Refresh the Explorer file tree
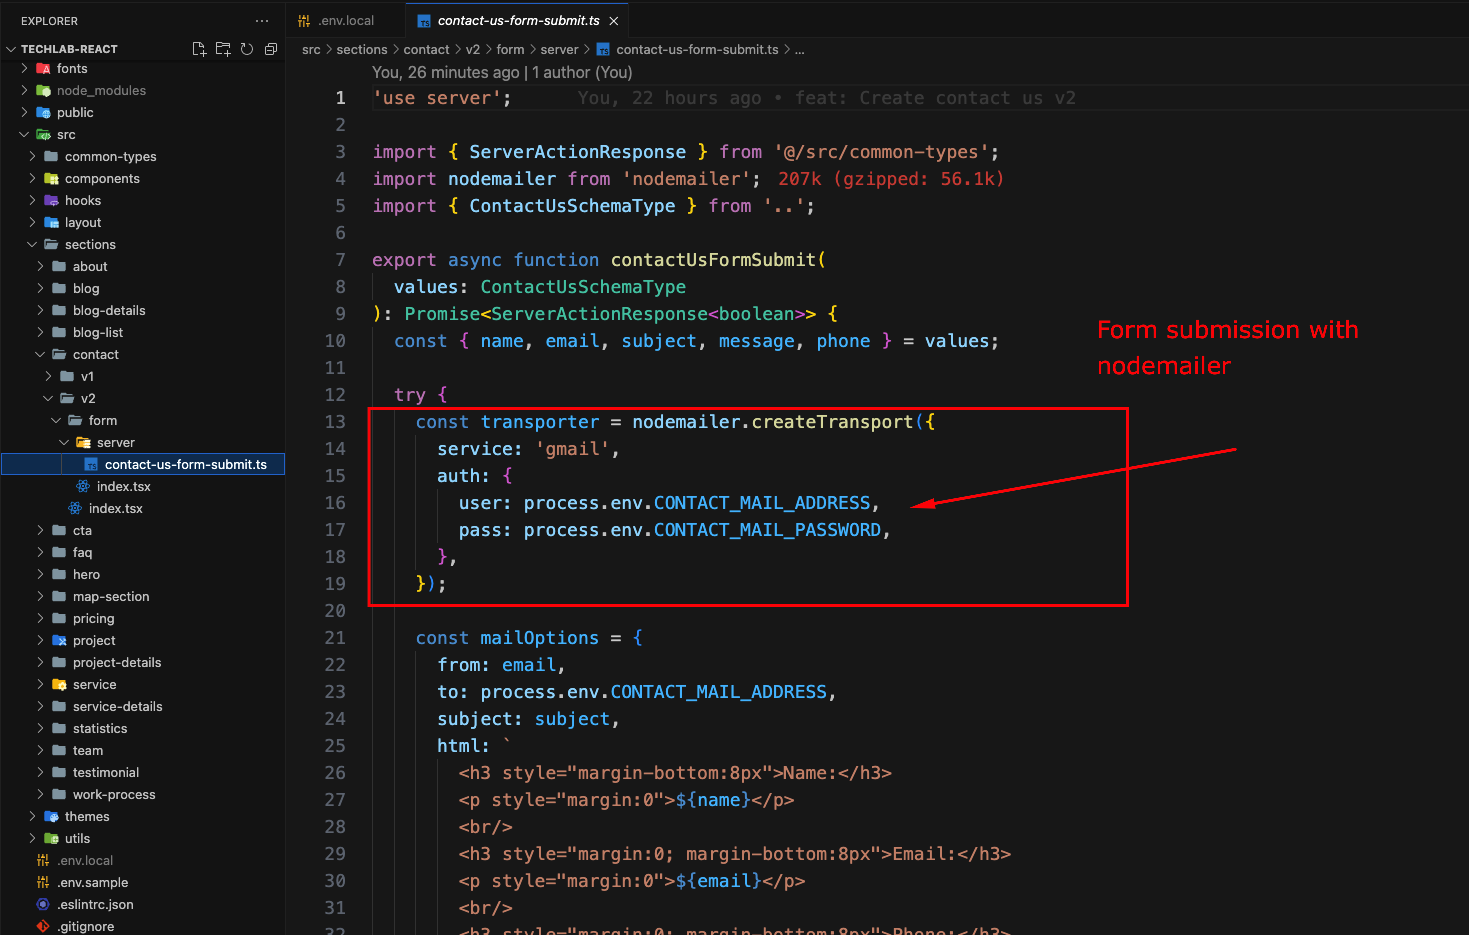Viewport: 1469px width, 935px height. pyautogui.click(x=247, y=49)
